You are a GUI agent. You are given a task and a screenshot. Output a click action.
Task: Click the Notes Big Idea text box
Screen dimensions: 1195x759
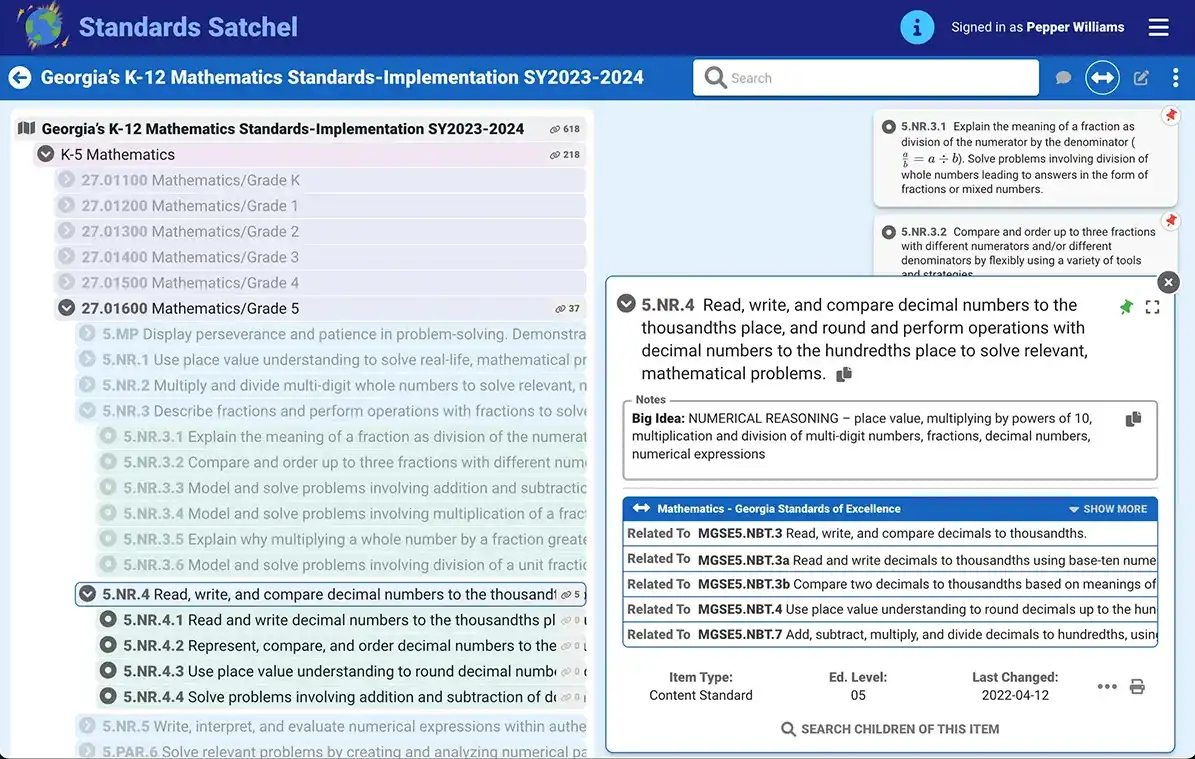click(890, 440)
